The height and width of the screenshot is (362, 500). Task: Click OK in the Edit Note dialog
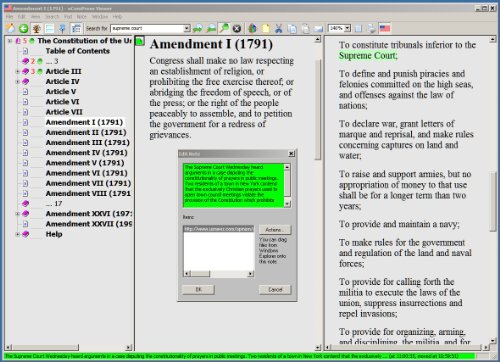(x=198, y=289)
